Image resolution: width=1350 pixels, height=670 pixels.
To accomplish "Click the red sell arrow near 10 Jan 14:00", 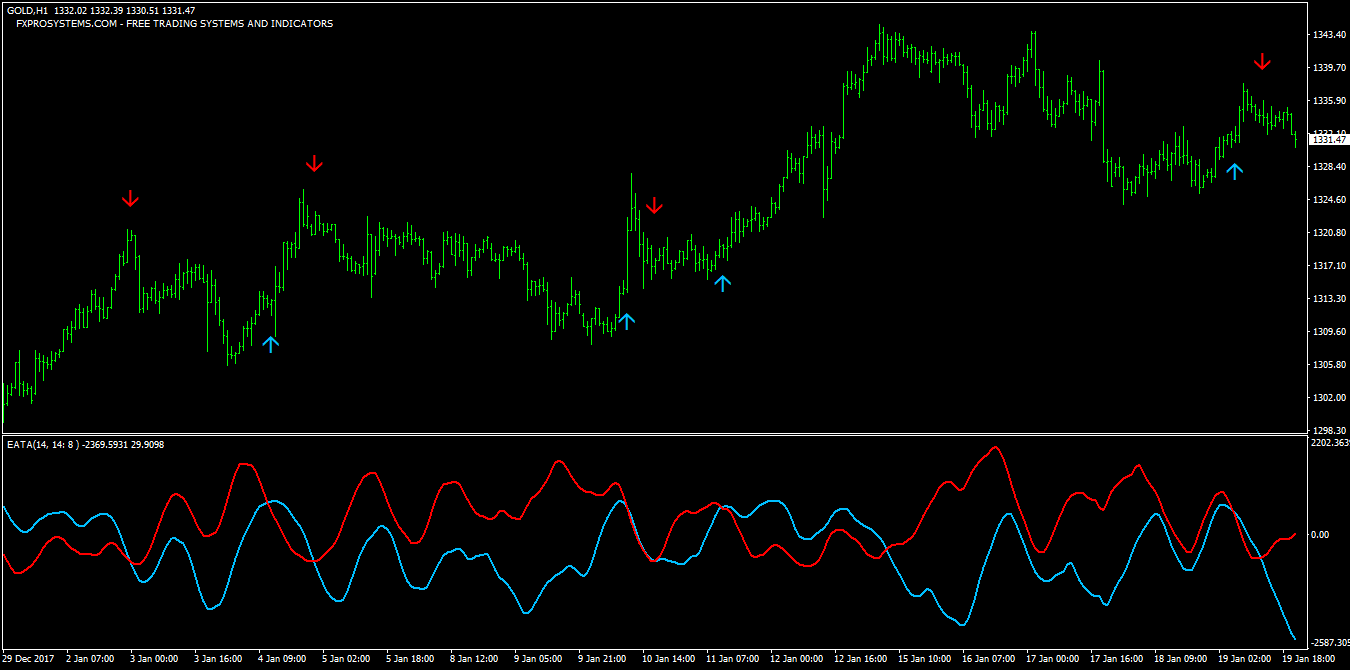I will (x=654, y=205).
